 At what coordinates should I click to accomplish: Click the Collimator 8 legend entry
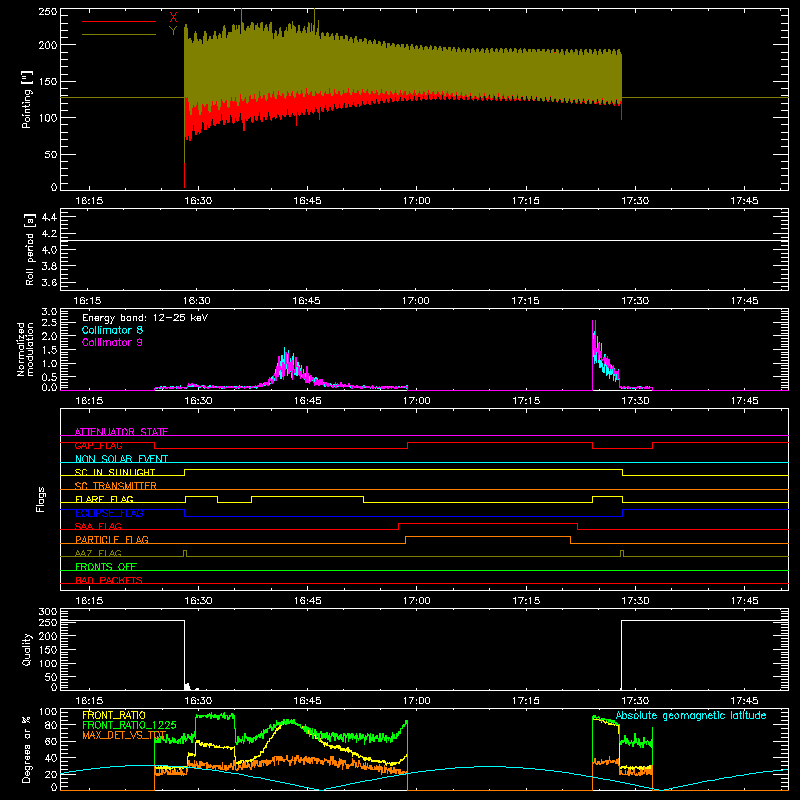coord(112,330)
